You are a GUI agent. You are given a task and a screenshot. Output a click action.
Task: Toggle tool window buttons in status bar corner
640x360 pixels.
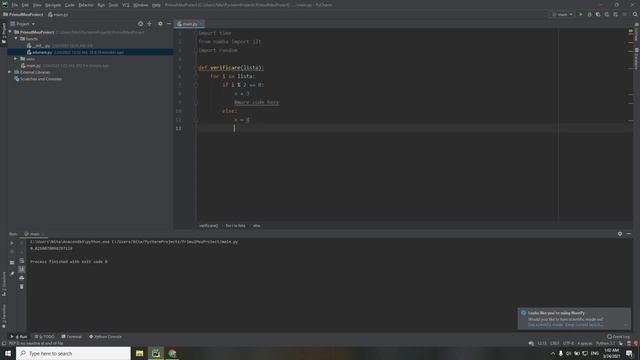pos(4,343)
